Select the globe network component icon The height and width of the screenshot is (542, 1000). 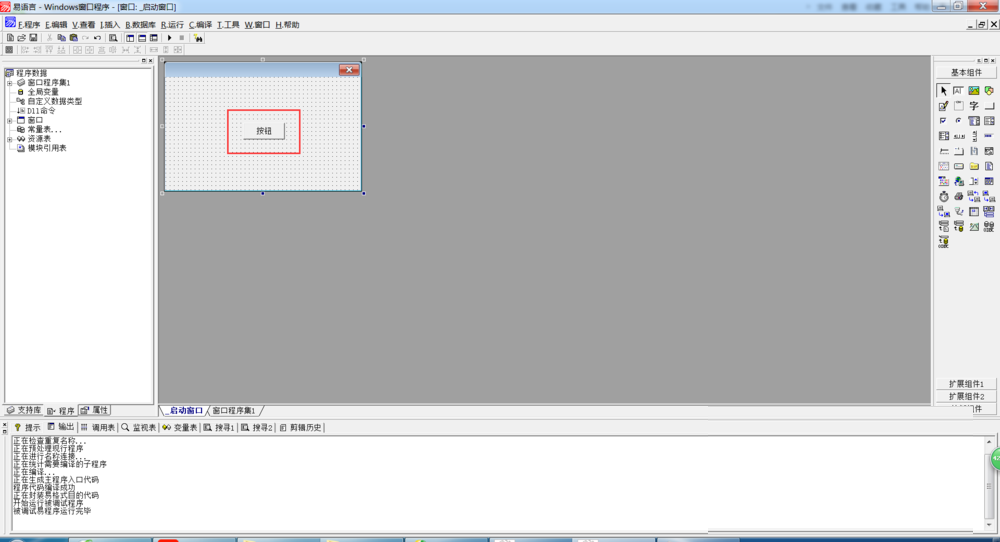pos(959,181)
